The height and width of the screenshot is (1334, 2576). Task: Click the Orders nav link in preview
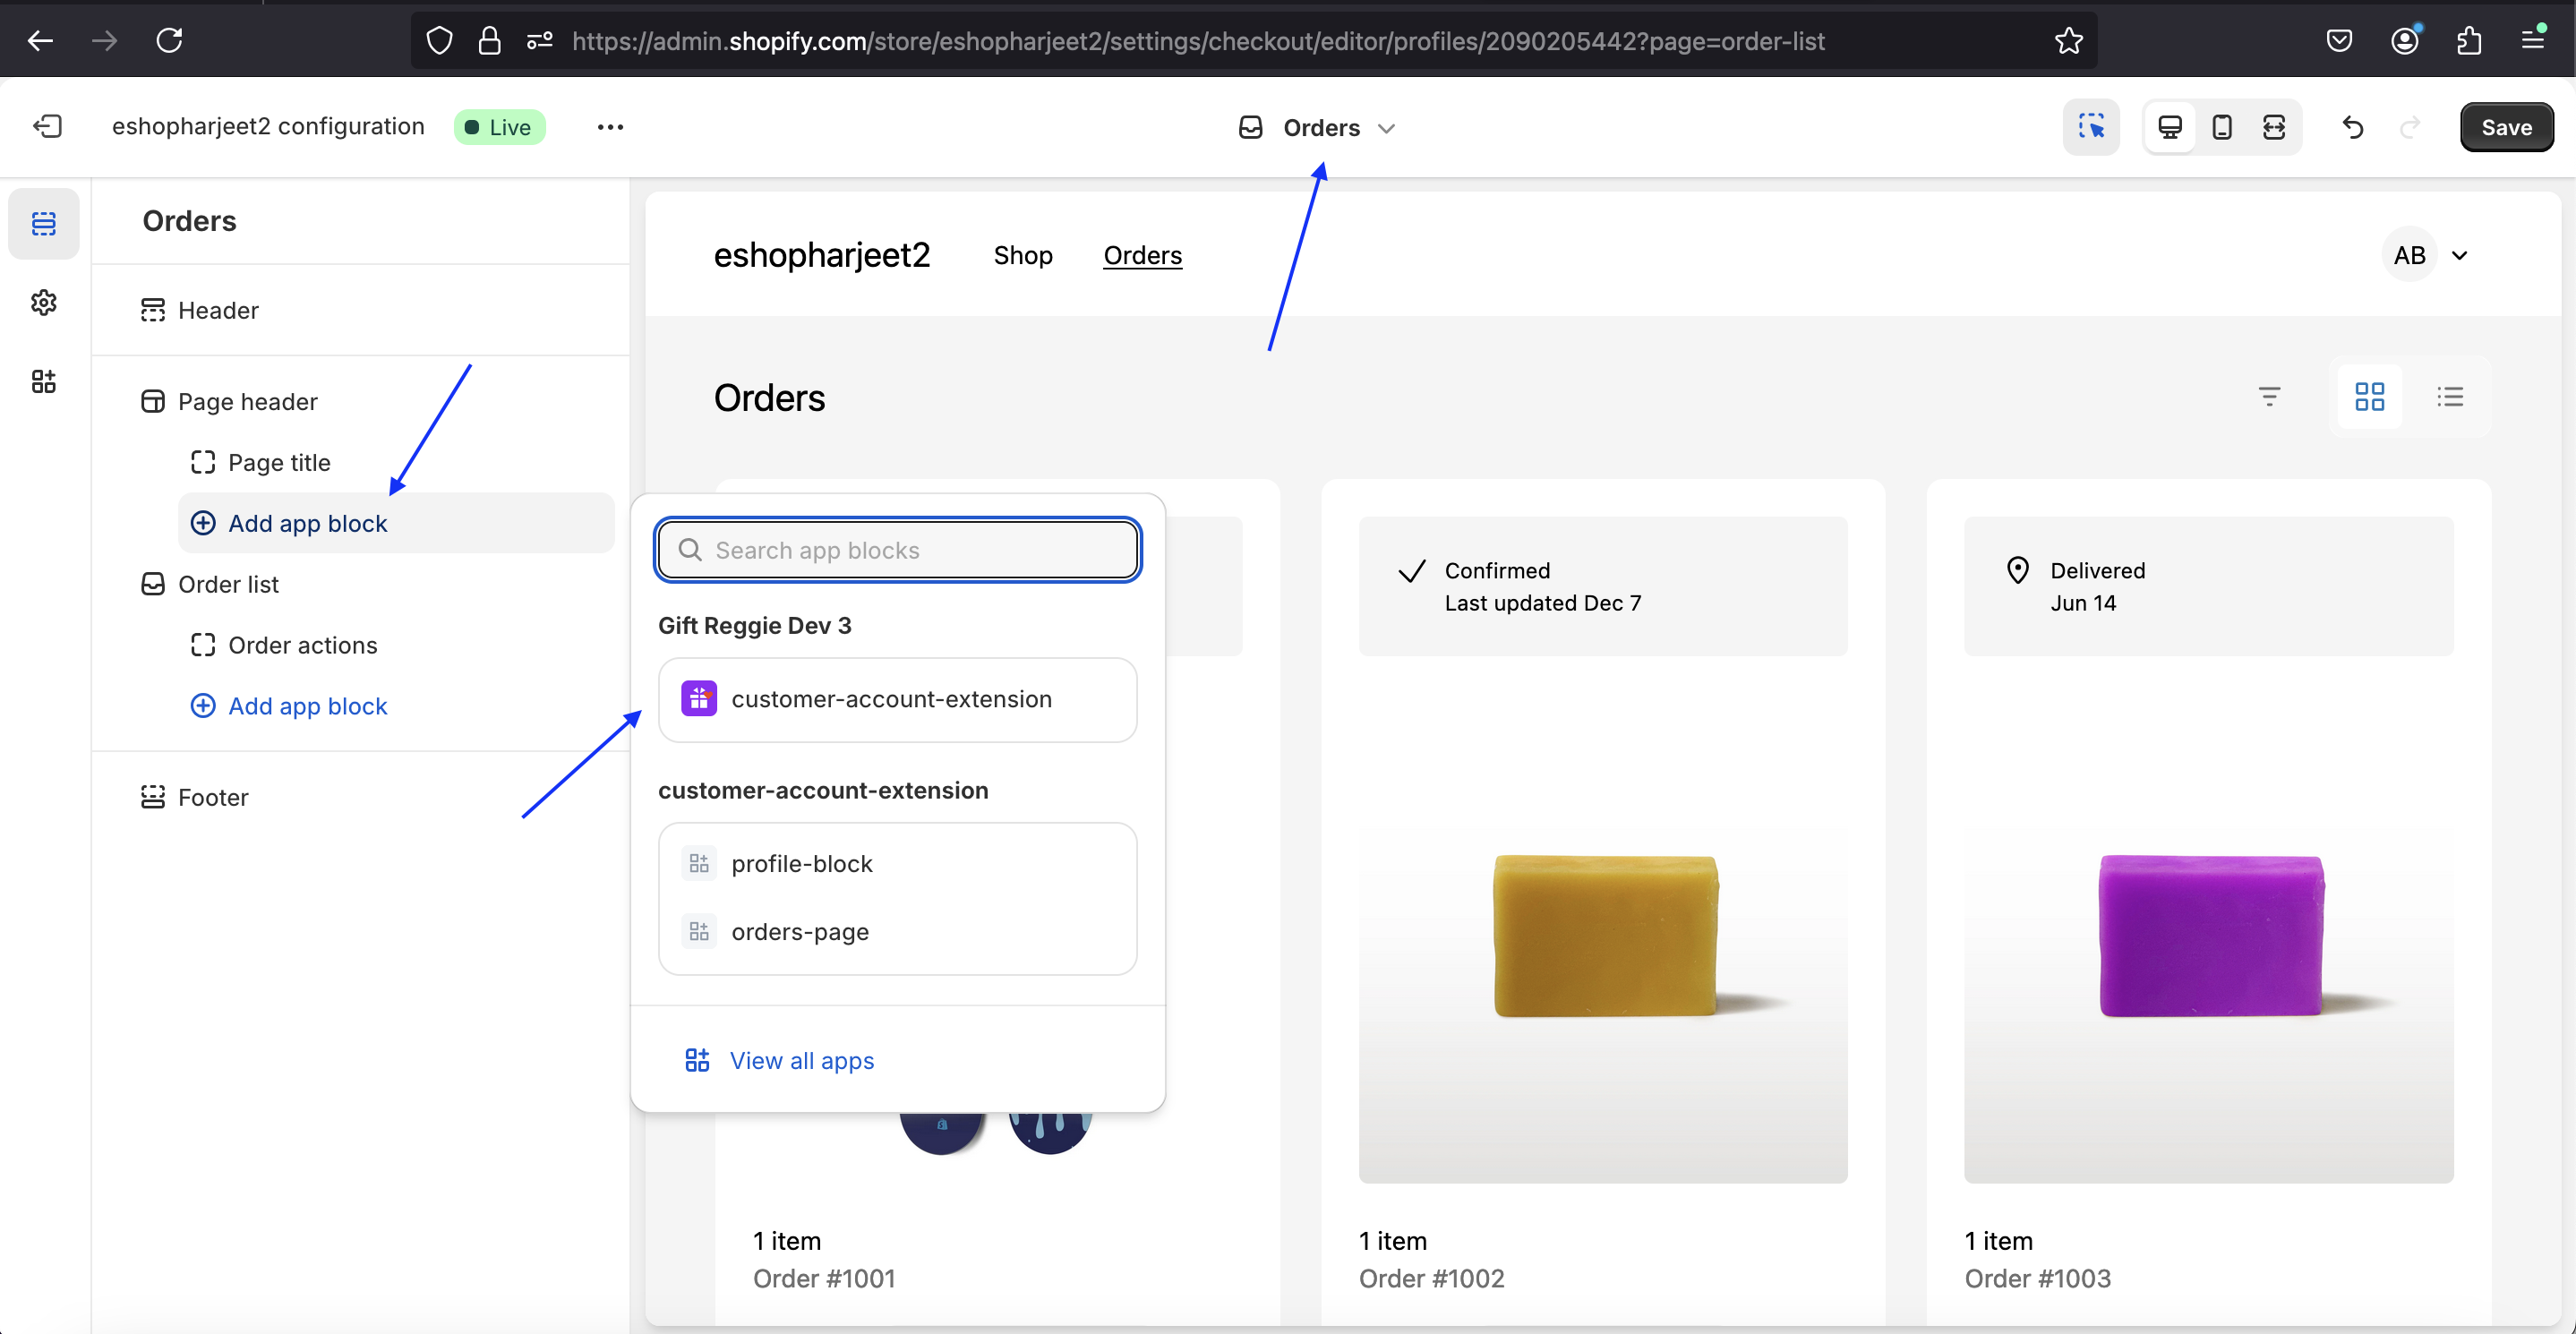(1142, 255)
